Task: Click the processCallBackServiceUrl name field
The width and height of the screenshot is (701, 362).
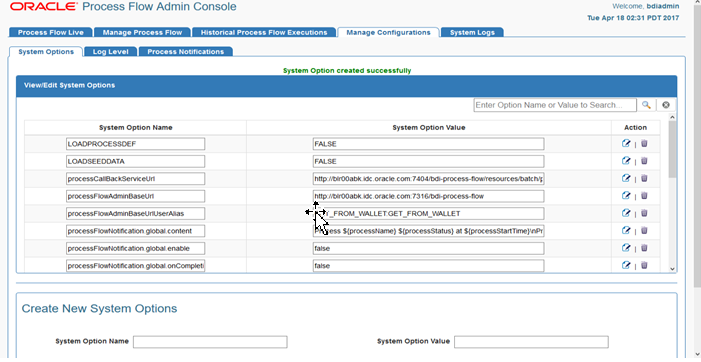Action: tap(135, 179)
